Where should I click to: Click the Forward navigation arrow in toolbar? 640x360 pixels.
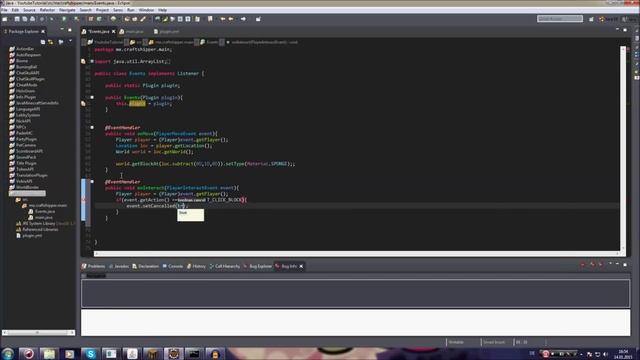point(243,19)
